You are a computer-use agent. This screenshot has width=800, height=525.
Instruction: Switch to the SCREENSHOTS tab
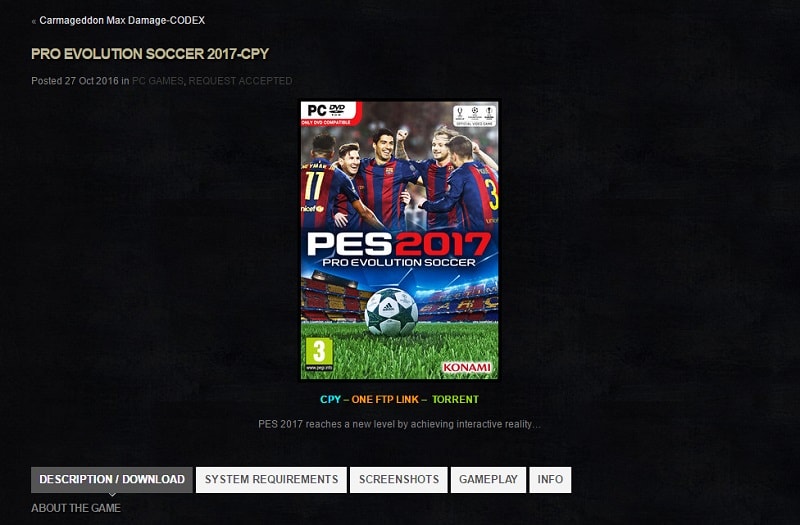398,480
